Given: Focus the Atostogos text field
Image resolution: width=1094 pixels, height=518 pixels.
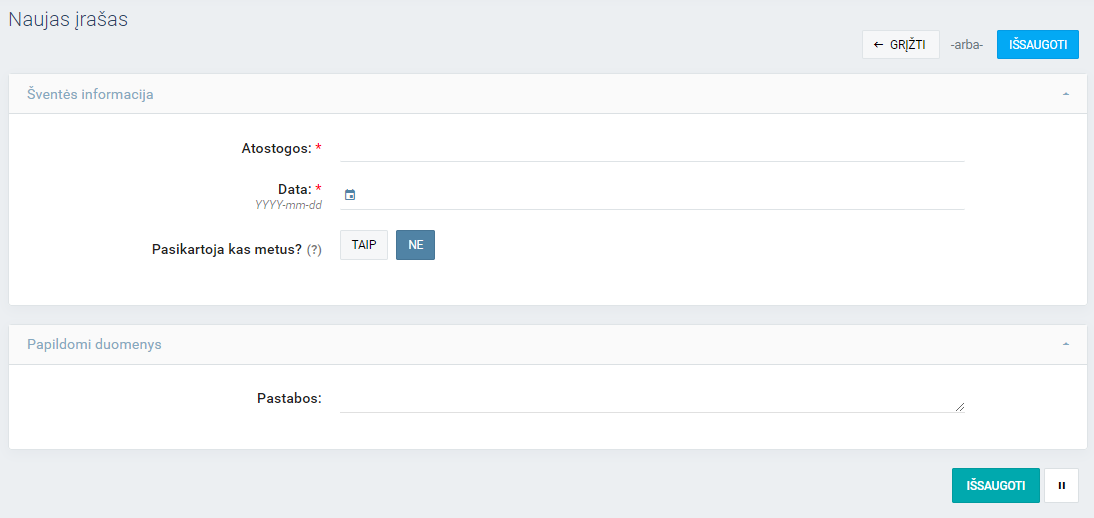Looking at the screenshot, I should [652, 148].
